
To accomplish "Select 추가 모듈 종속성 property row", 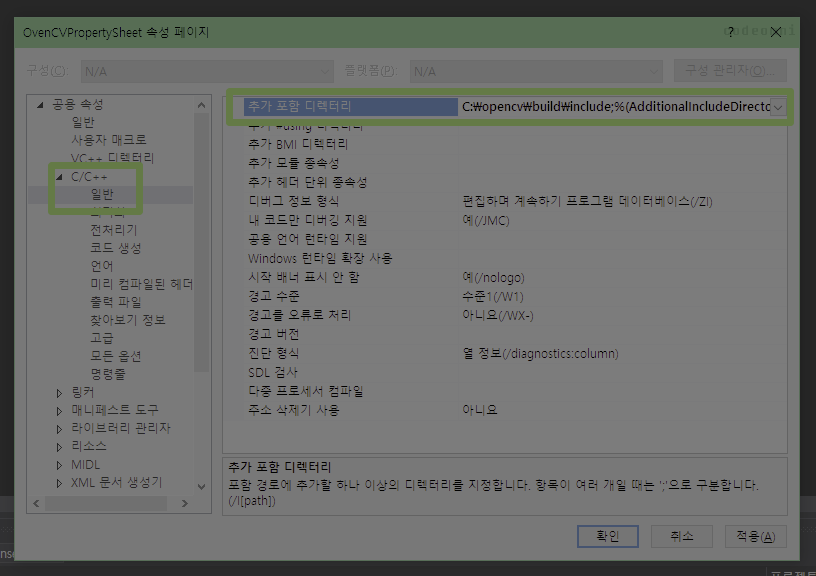I will 294,163.
